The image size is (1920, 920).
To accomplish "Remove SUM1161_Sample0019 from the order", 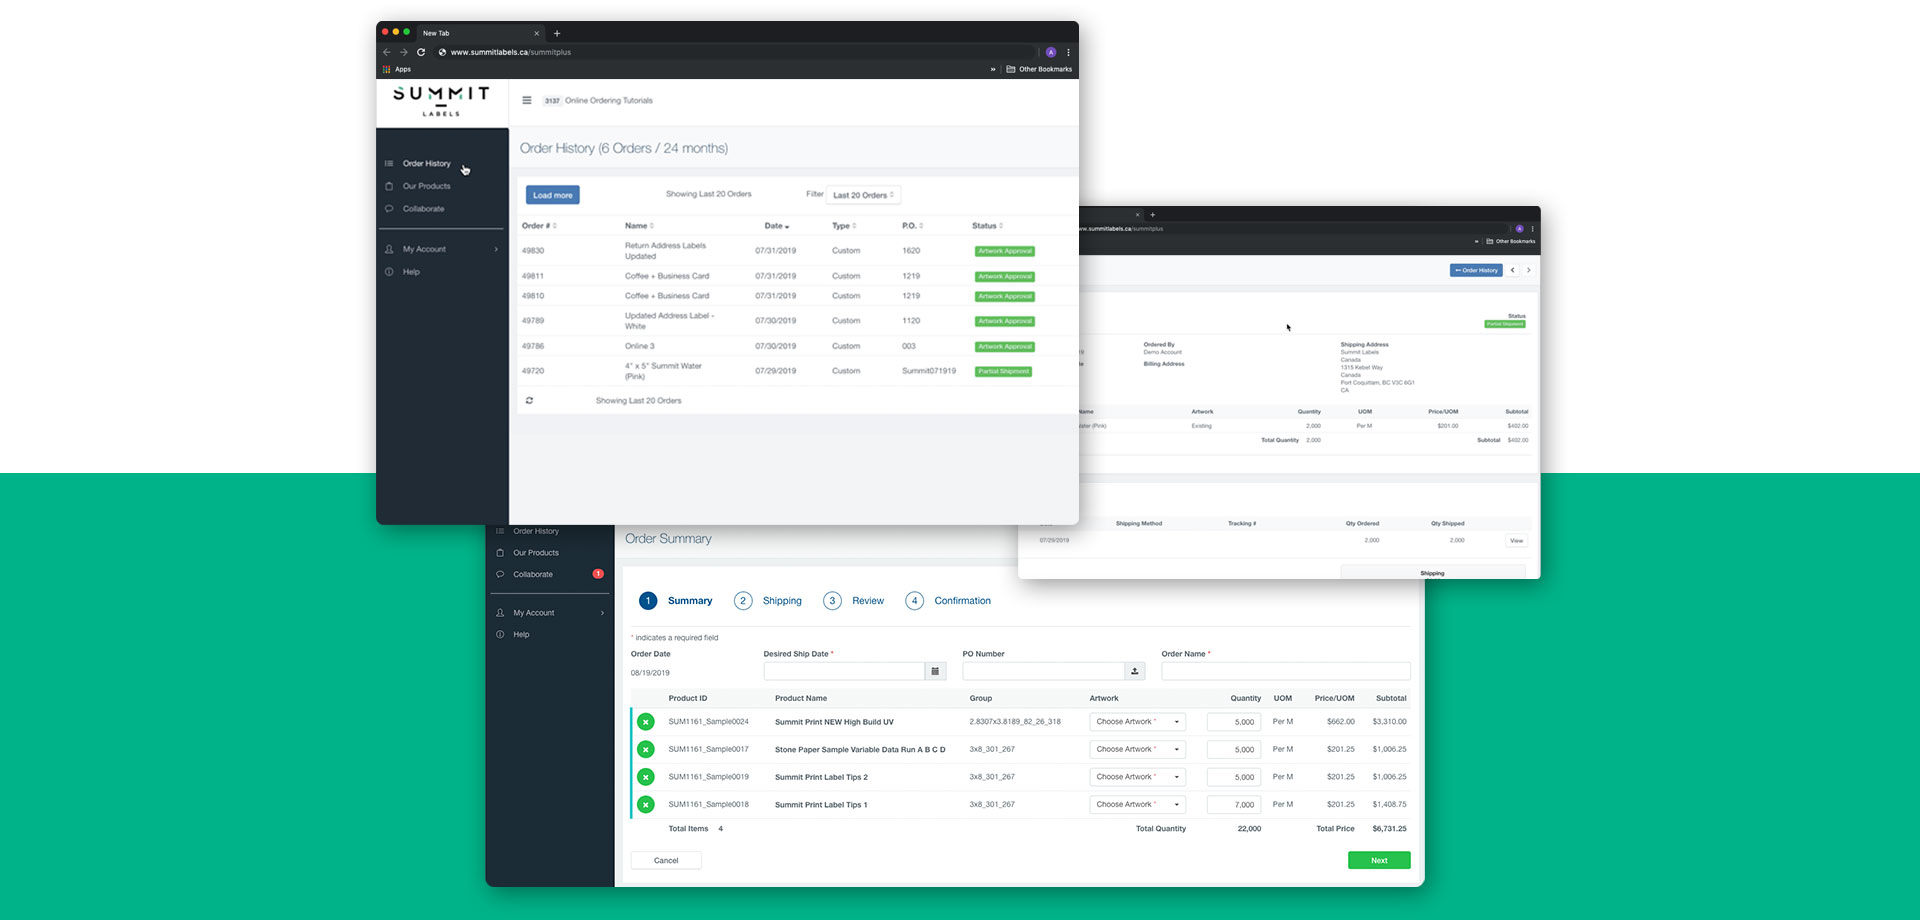I will pos(646,777).
